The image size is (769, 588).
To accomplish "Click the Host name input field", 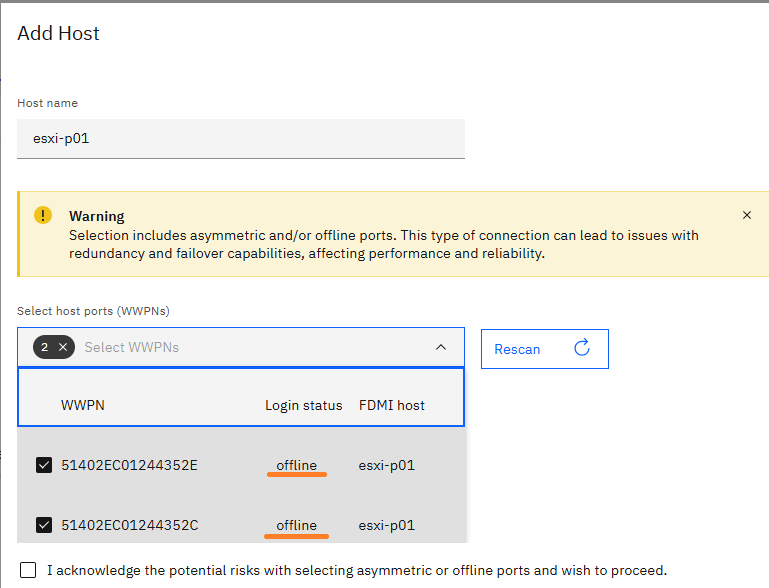I will coord(241,139).
